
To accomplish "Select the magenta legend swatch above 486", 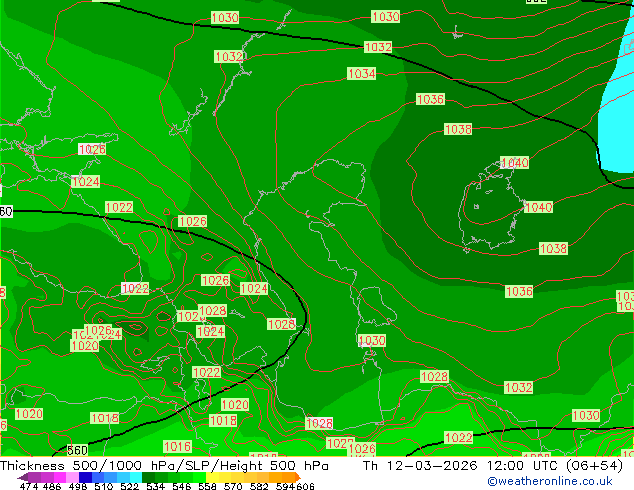I will (x=60, y=477).
